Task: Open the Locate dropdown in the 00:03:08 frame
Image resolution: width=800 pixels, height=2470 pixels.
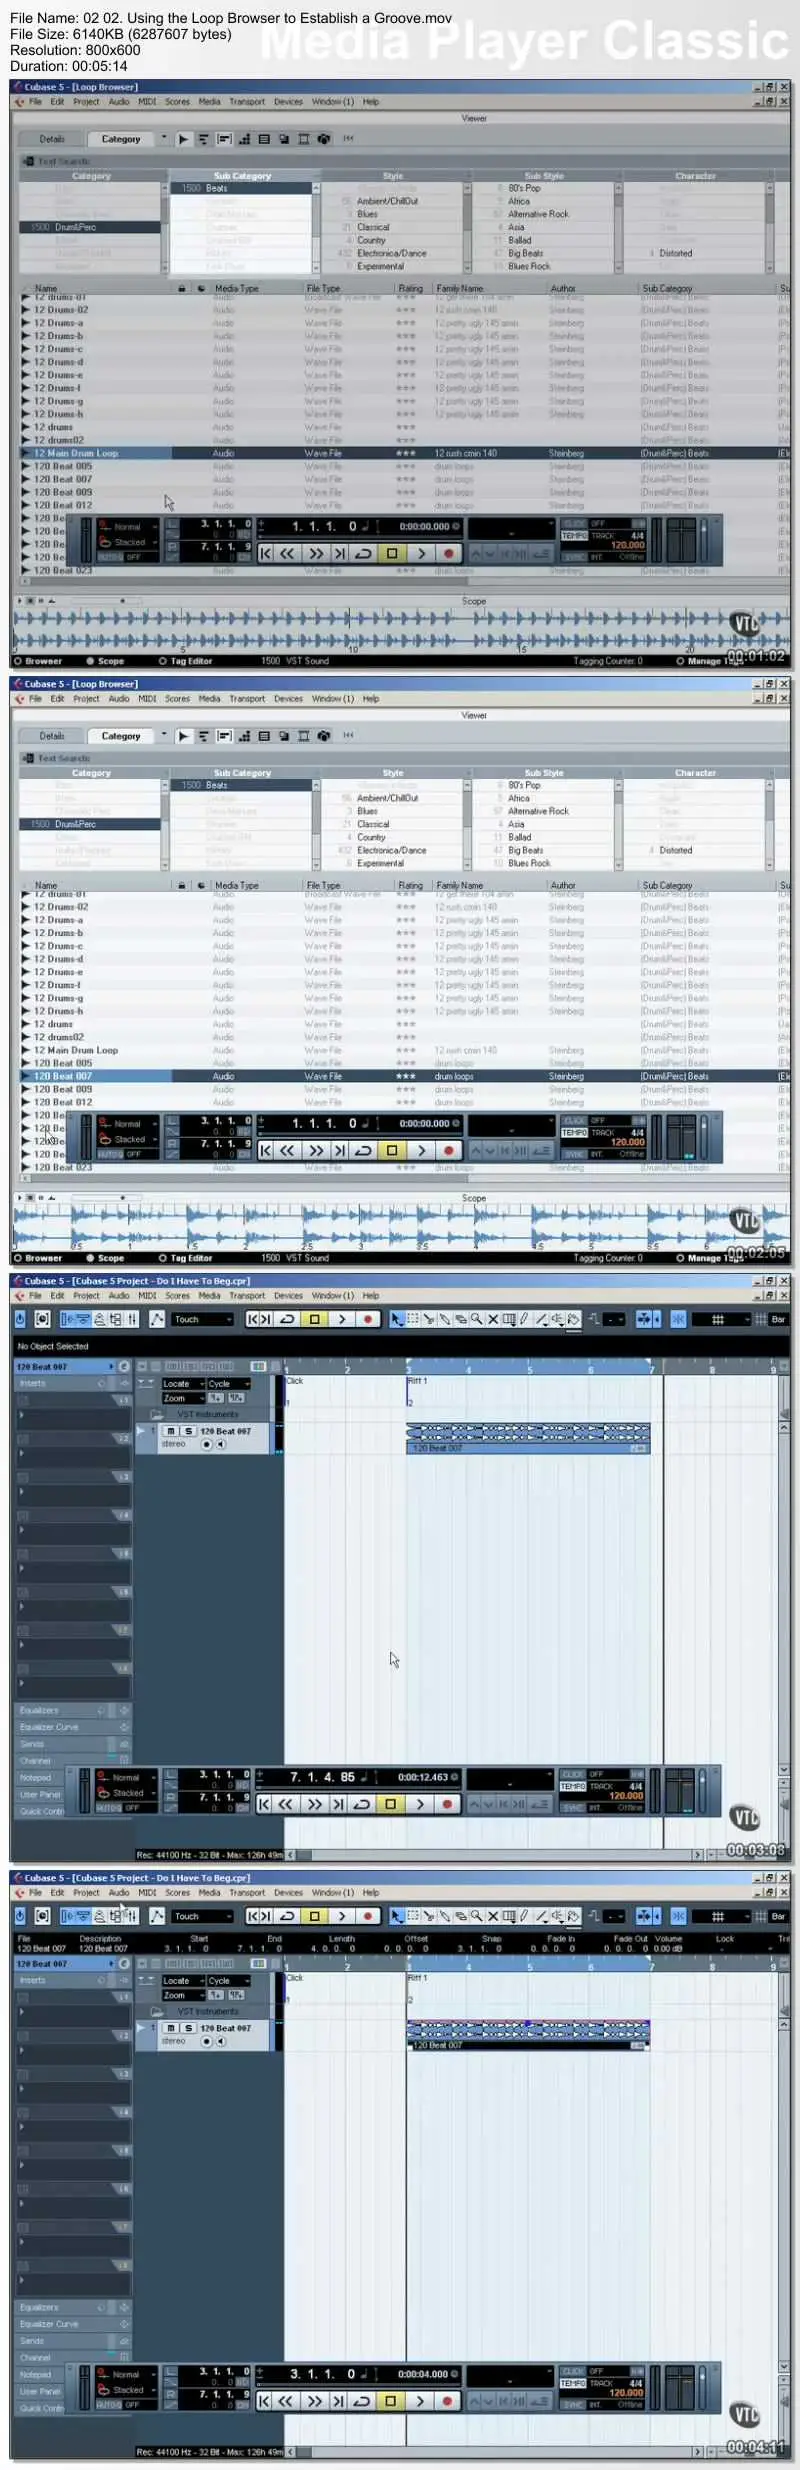Action: pos(183,1384)
